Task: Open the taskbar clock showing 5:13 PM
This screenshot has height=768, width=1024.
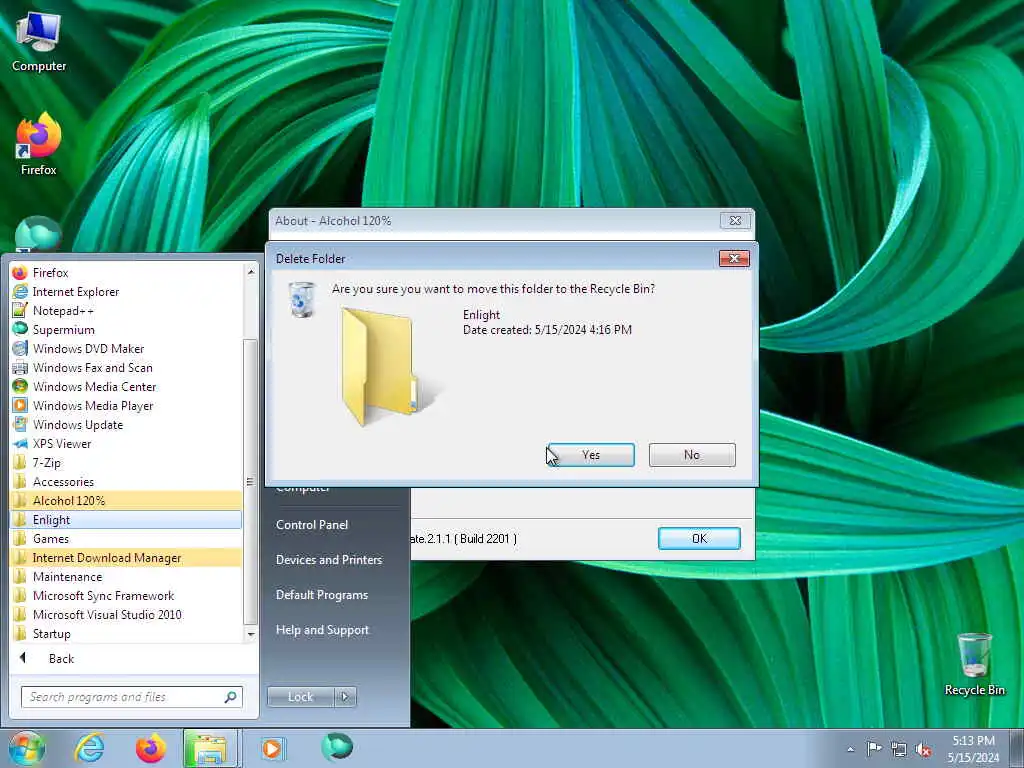Action: [973, 749]
